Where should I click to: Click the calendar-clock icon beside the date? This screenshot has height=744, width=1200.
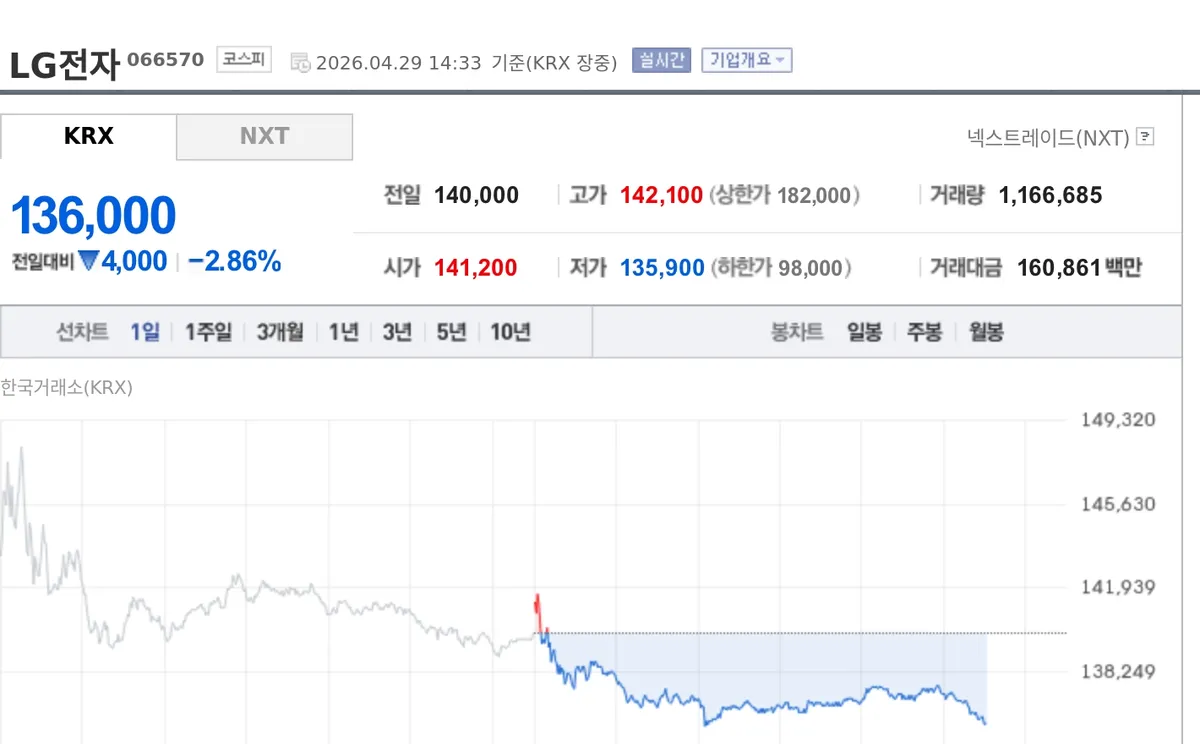tap(300, 63)
